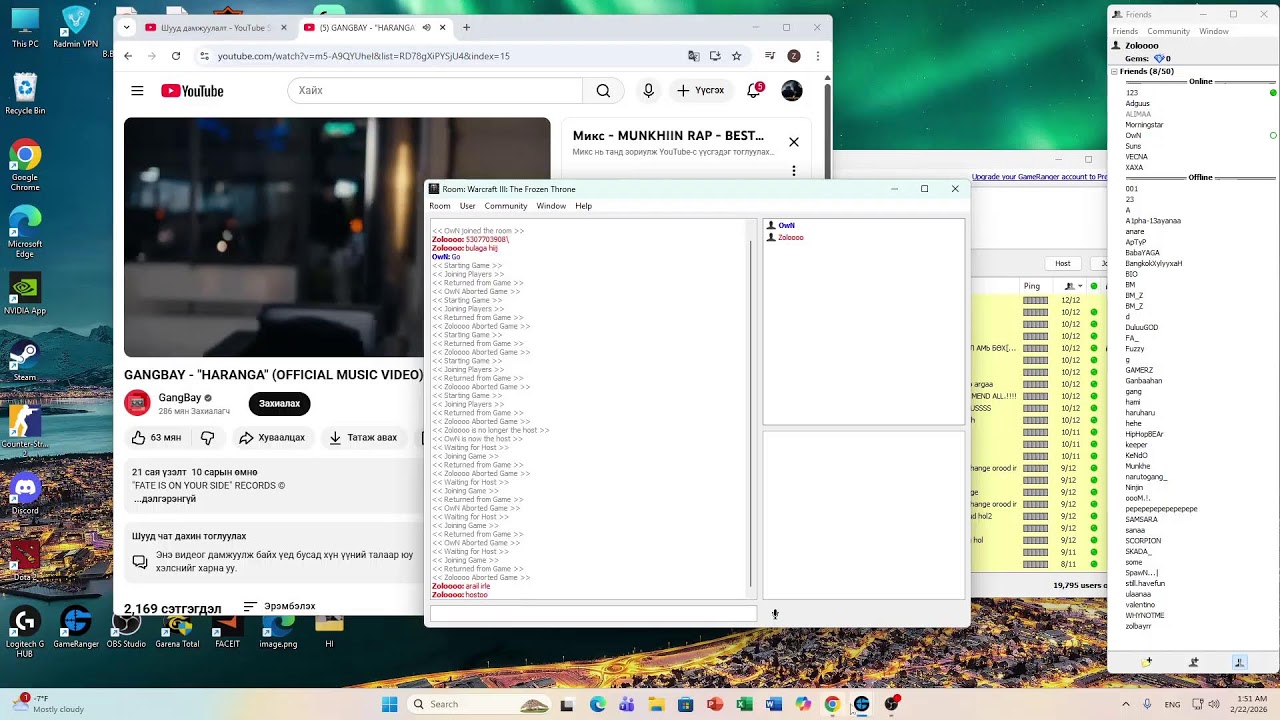
Task: Open the Room menu in chat window
Action: [x=440, y=206]
